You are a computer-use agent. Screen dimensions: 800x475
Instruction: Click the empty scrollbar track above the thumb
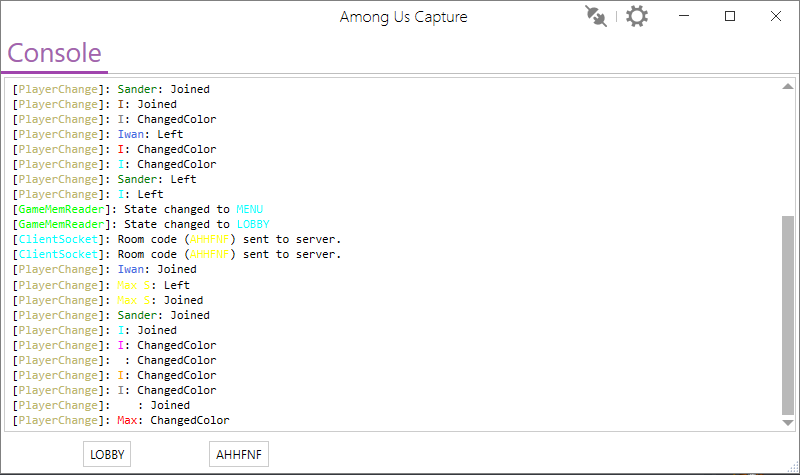tap(788, 150)
